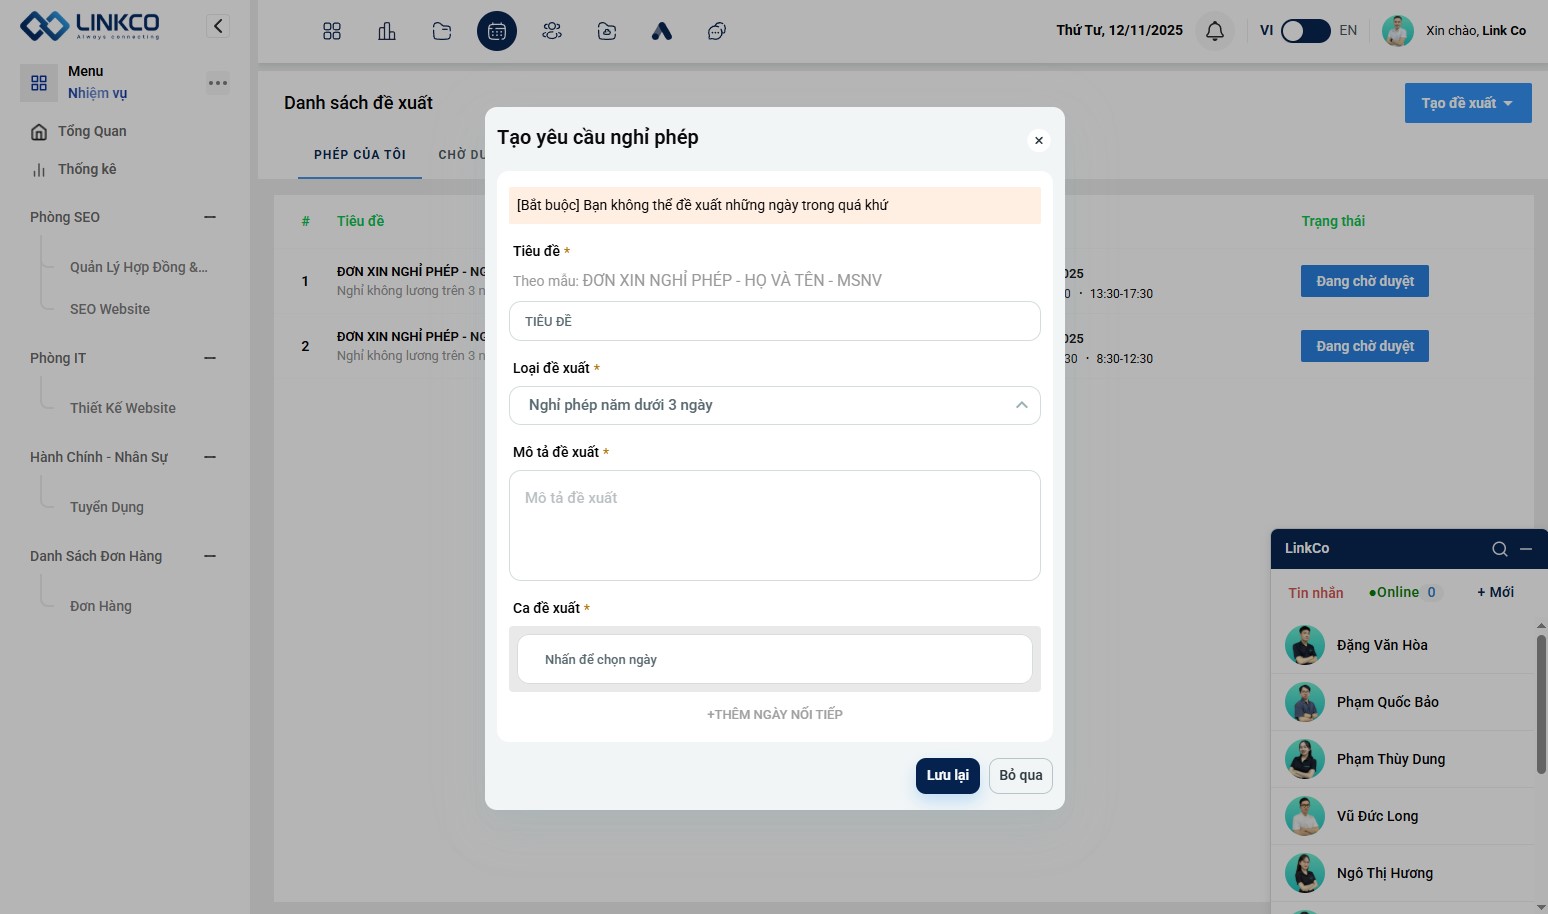Select the 'Tin nhắn' chat tab

[1315, 593]
